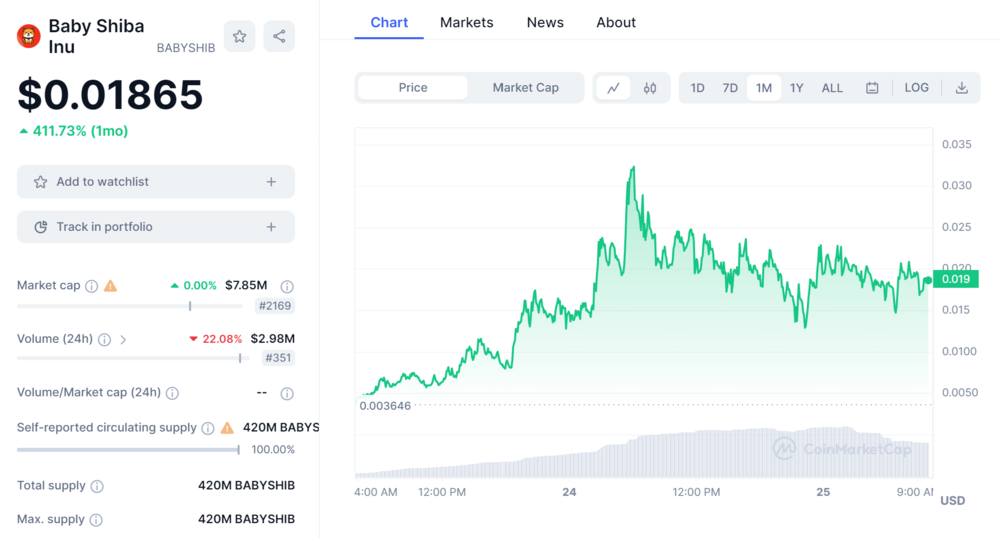Click the Max. supply 420M BABYSHIB value

(x=246, y=520)
